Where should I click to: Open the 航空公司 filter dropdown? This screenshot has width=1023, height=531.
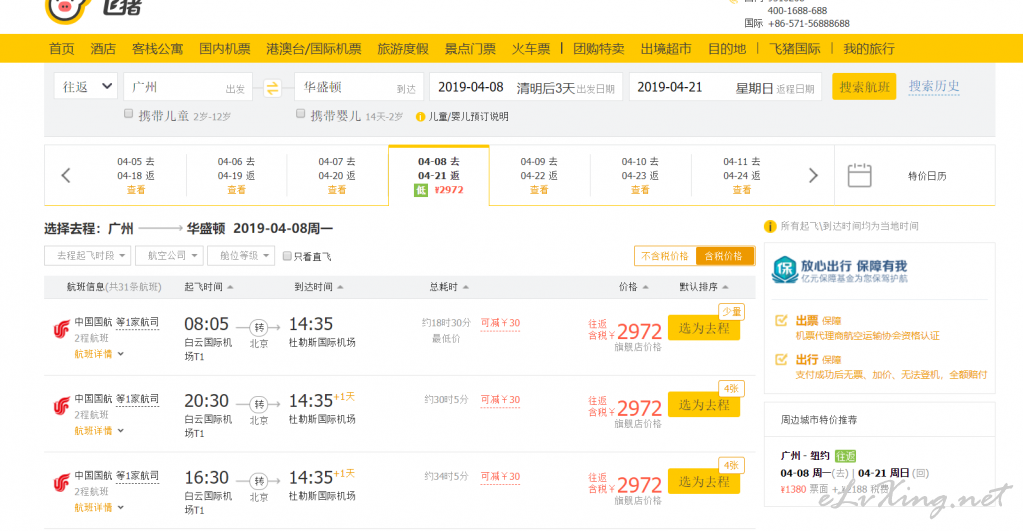coord(170,256)
